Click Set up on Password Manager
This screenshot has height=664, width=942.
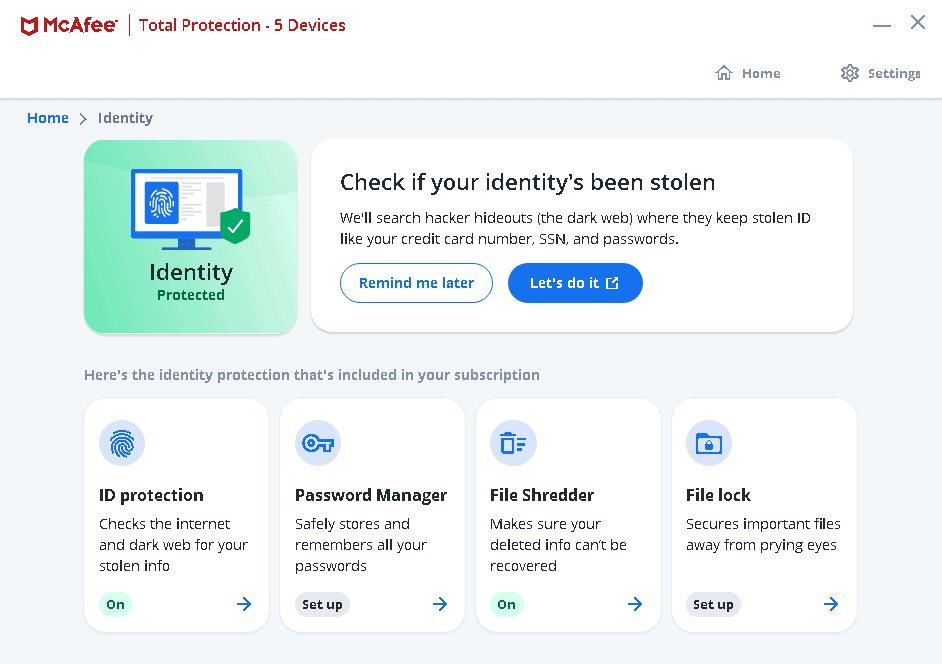click(x=322, y=604)
